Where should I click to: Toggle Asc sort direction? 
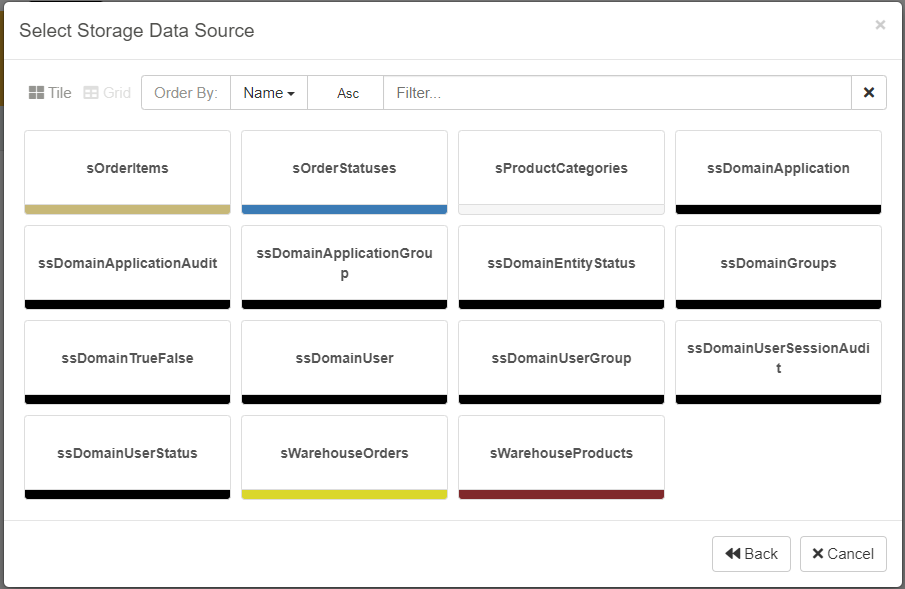347,93
